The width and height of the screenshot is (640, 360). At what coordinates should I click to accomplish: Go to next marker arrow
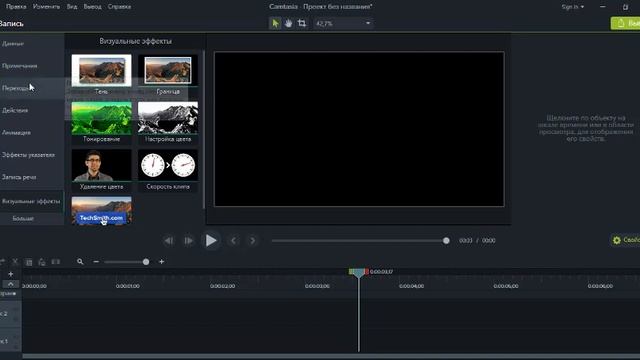coord(253,241)
